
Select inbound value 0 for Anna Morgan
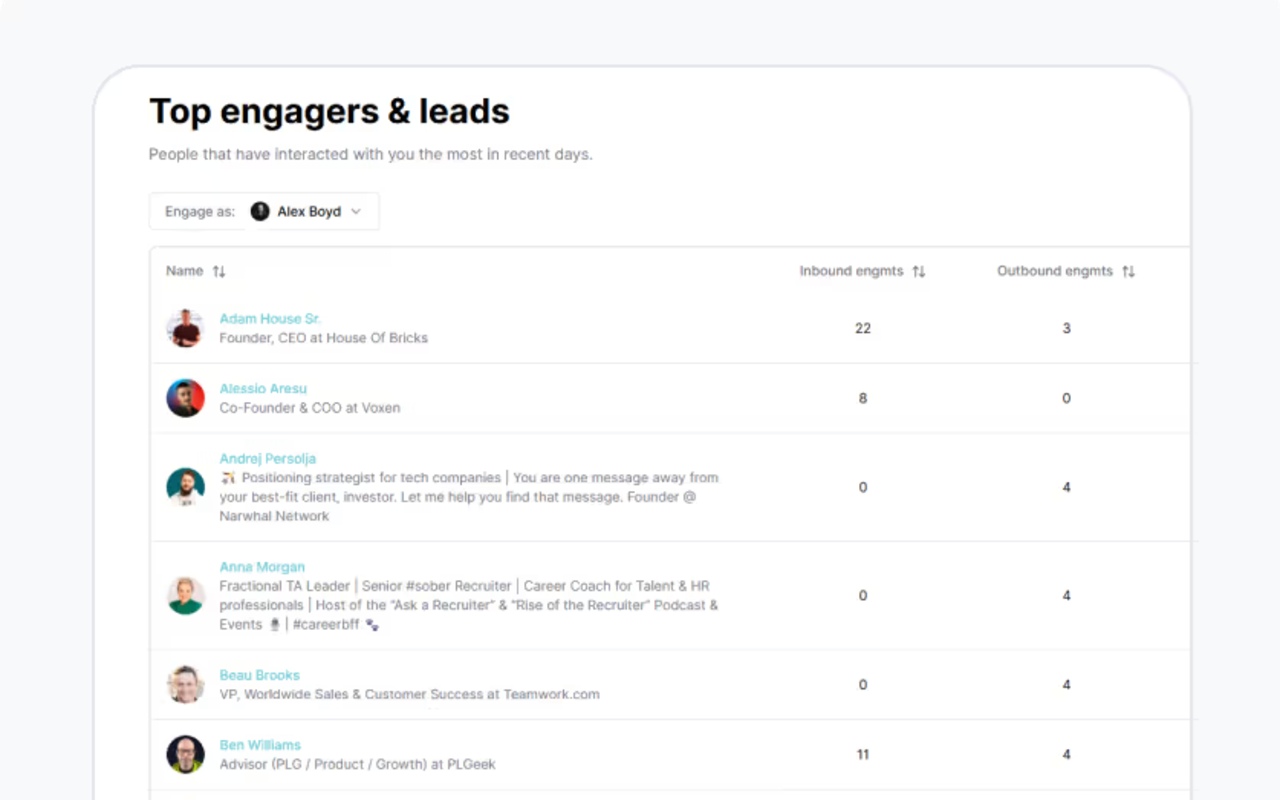(x=863, y=595)
